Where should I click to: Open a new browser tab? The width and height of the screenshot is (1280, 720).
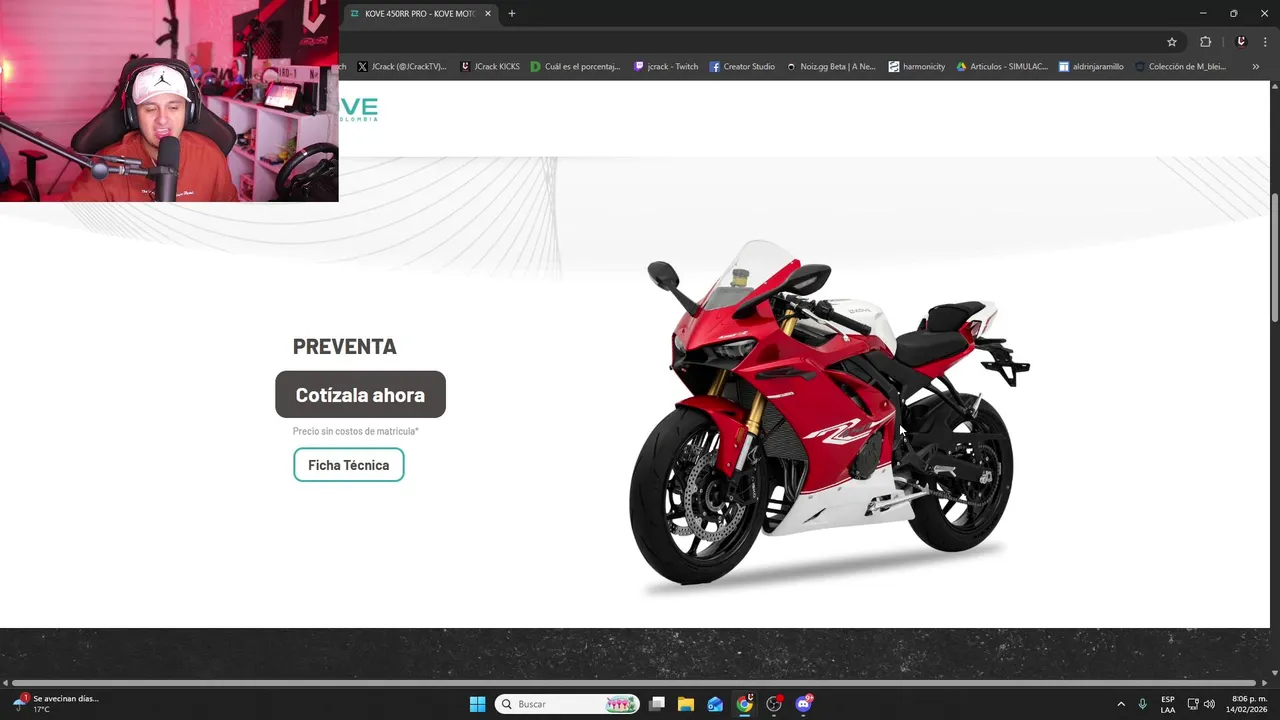[x=512, y=14]
